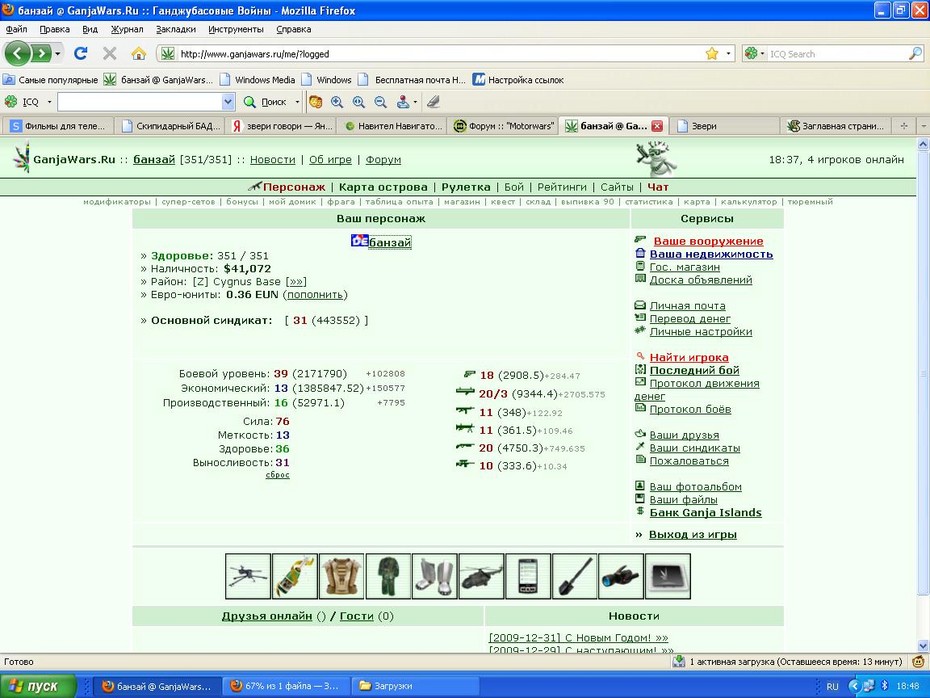Open the tactical vest inventory item
930x698 pixels.
[341, 576]
